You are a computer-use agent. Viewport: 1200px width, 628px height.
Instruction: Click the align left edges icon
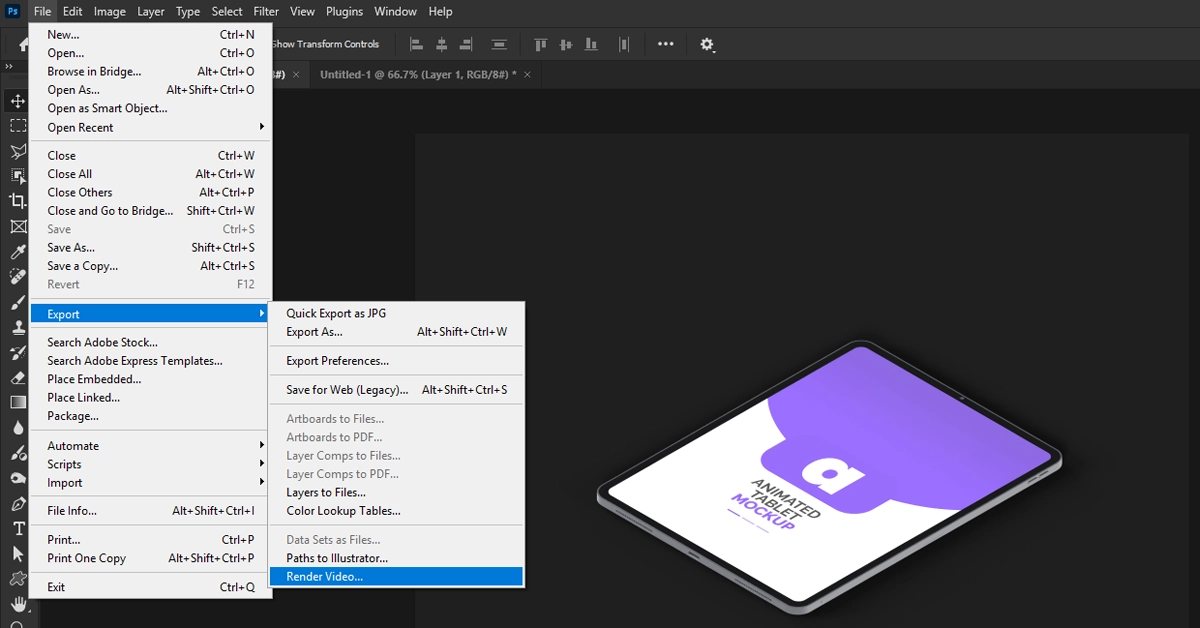click(x=416, y=44)
